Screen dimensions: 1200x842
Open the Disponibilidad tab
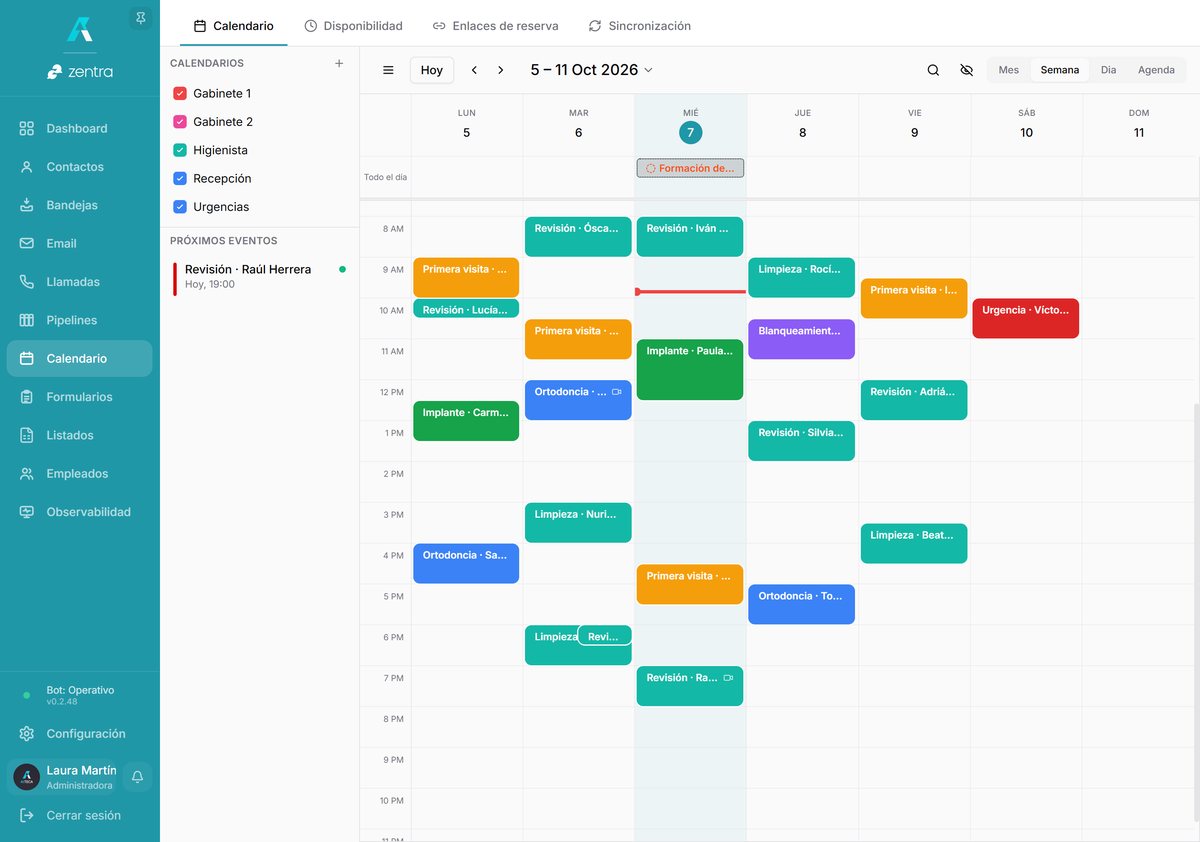click(353, 26)
